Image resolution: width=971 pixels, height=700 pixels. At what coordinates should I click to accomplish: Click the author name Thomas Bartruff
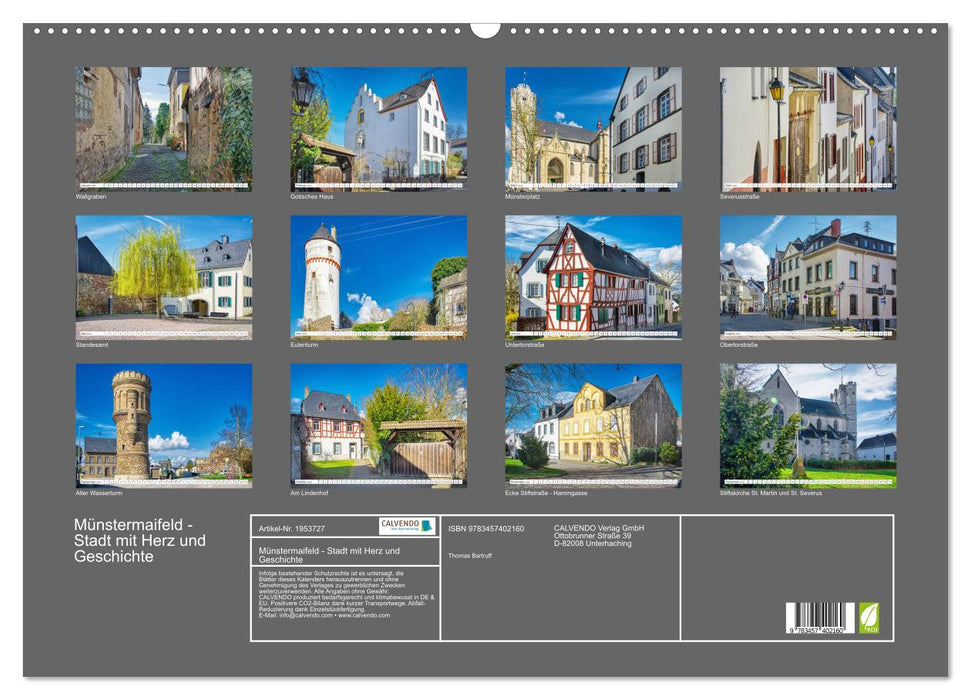(470, 556)
